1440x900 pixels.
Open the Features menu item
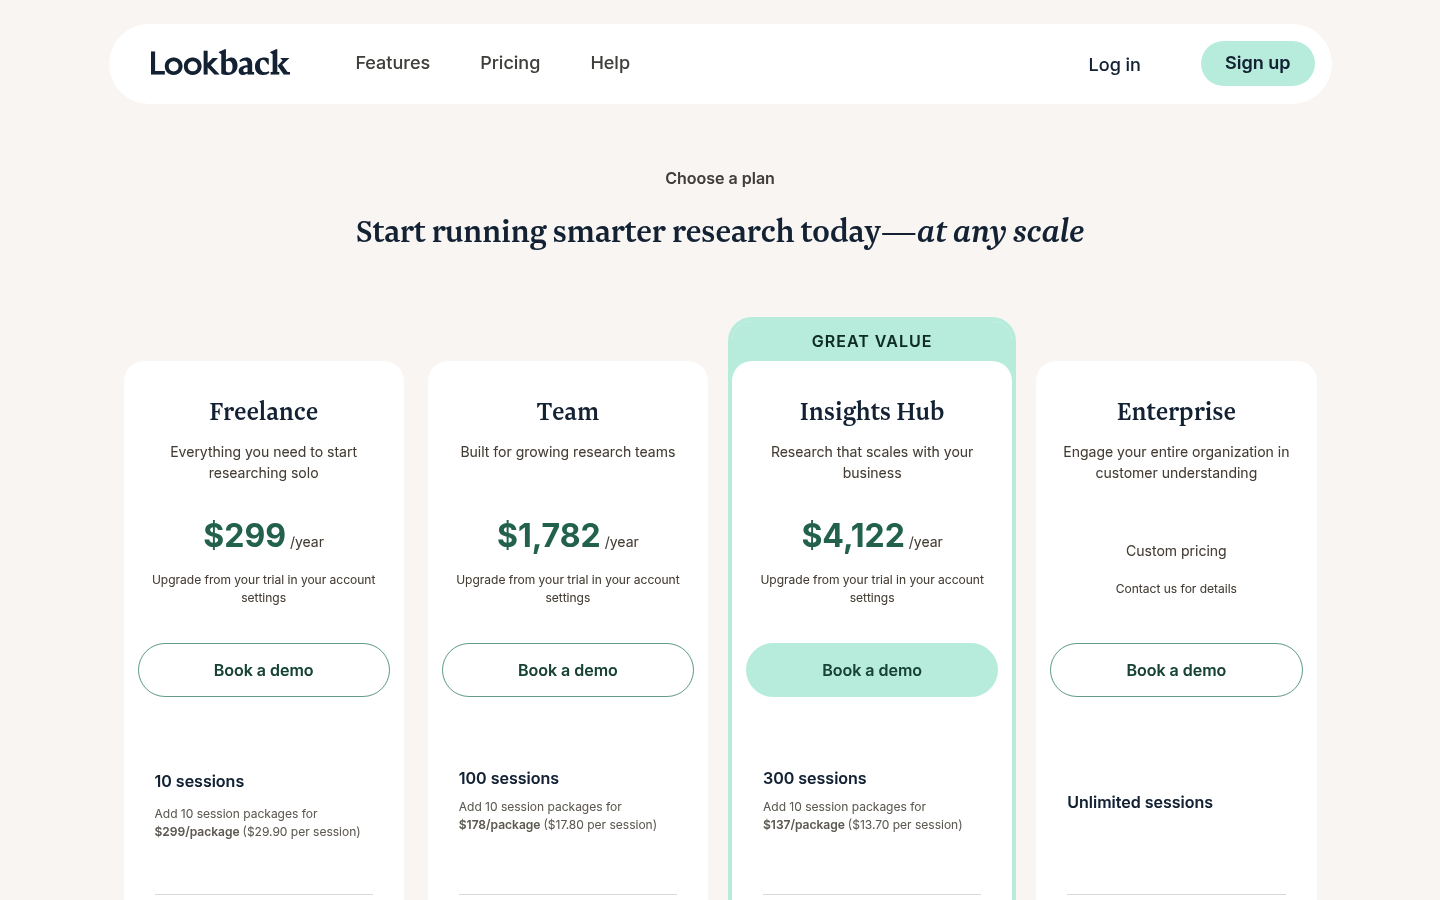392,63
